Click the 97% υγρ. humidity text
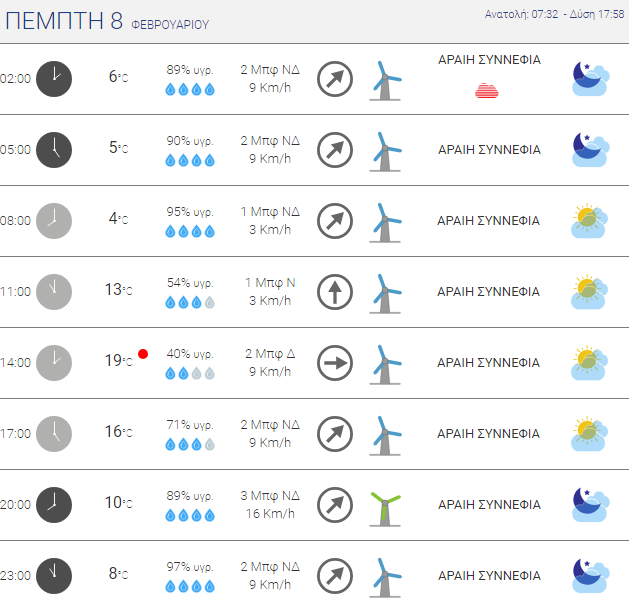 [190, 567]
